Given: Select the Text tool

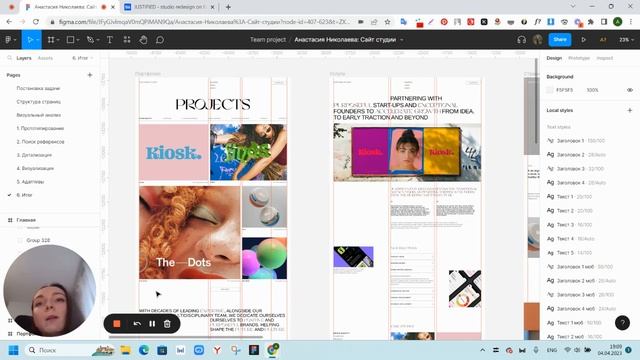Looking at the screenshot, I should 109,40.
